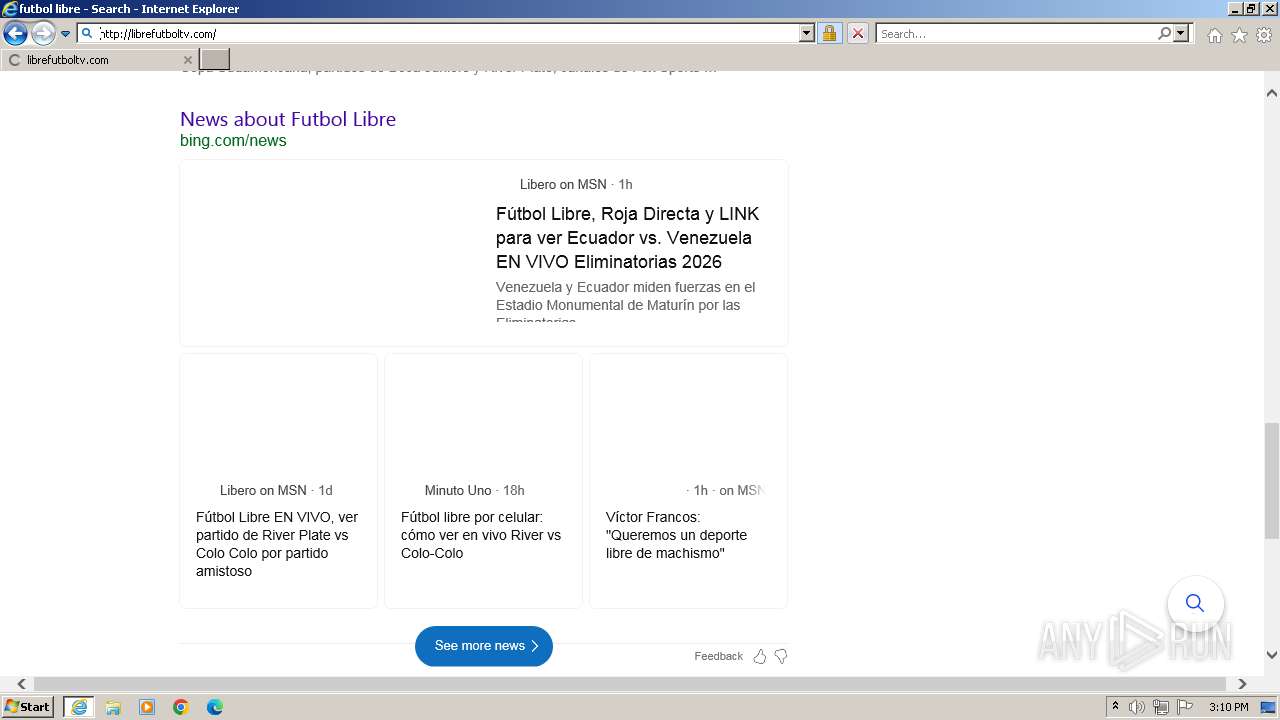
Task: Click the floating blue search magnifier button
Action: click(1195, 603)
